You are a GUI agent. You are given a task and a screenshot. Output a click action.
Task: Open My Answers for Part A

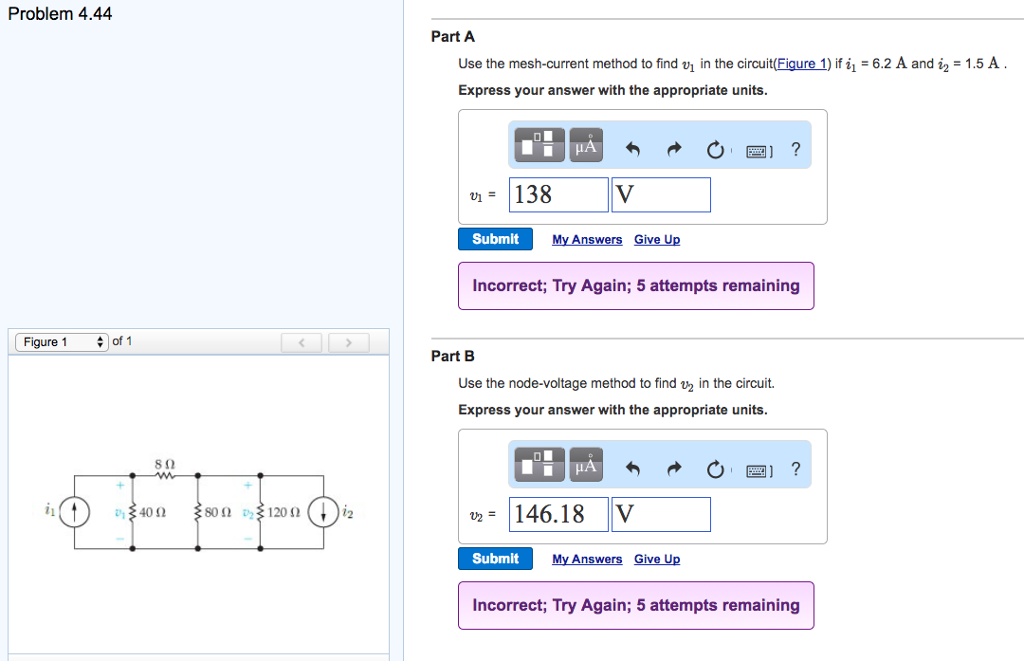(x=586, y=239)
